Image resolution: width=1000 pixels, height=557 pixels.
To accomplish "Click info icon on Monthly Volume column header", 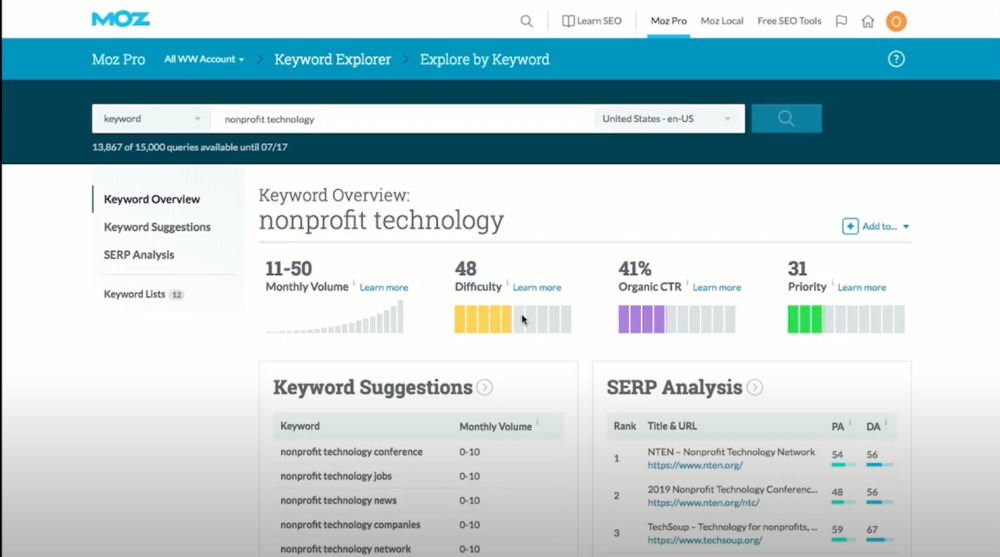I will (x=537, y=422).
